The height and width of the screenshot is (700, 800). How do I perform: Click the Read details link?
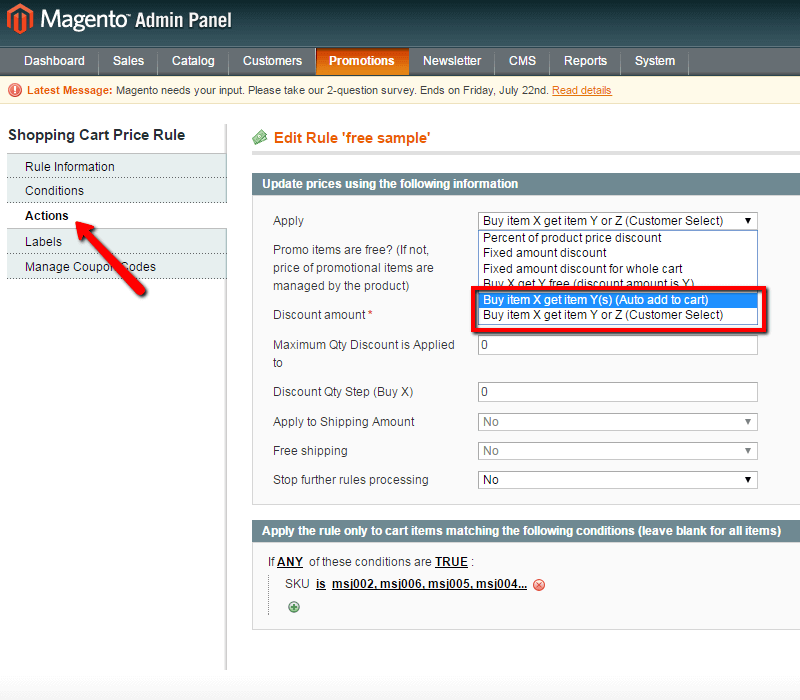(x=581, y=90)
